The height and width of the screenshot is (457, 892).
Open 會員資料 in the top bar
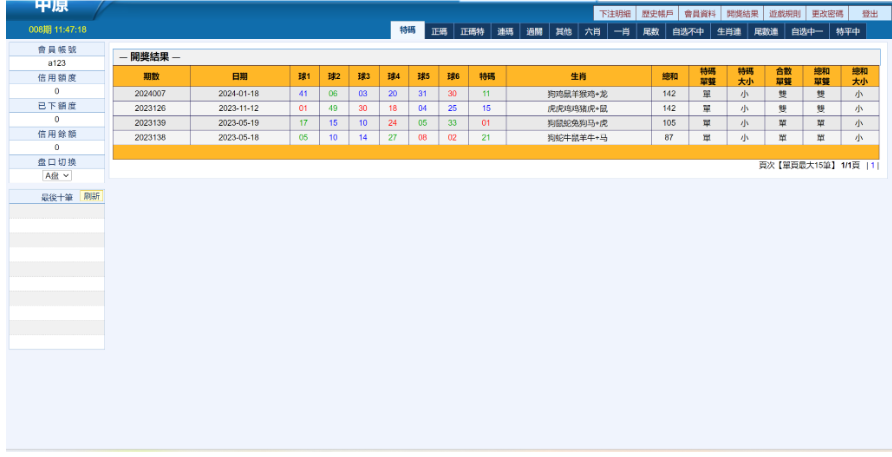point(700,14)
